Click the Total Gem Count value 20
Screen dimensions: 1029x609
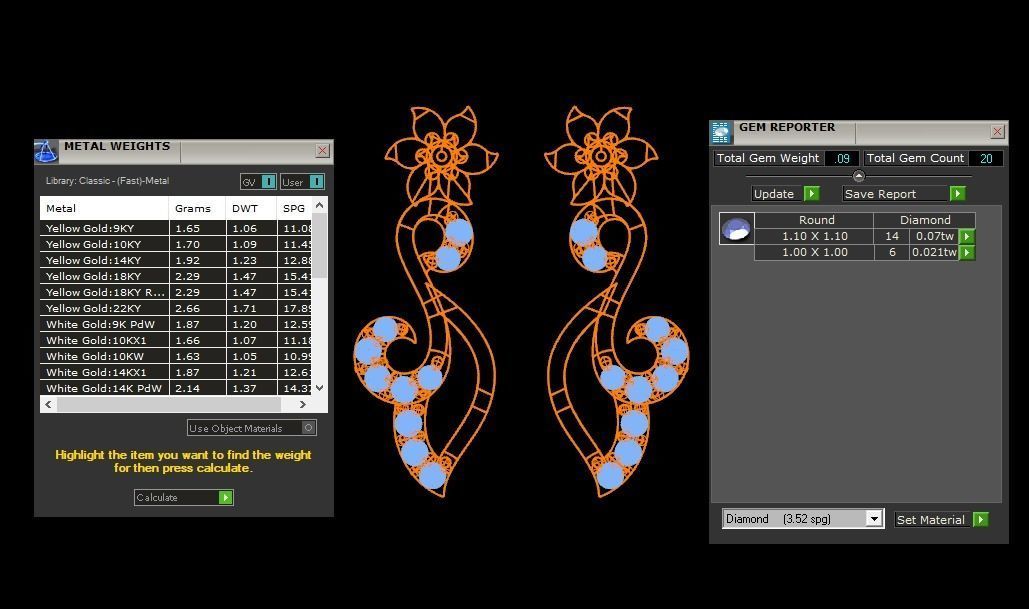pyautogui.click(x=986, y=158)
